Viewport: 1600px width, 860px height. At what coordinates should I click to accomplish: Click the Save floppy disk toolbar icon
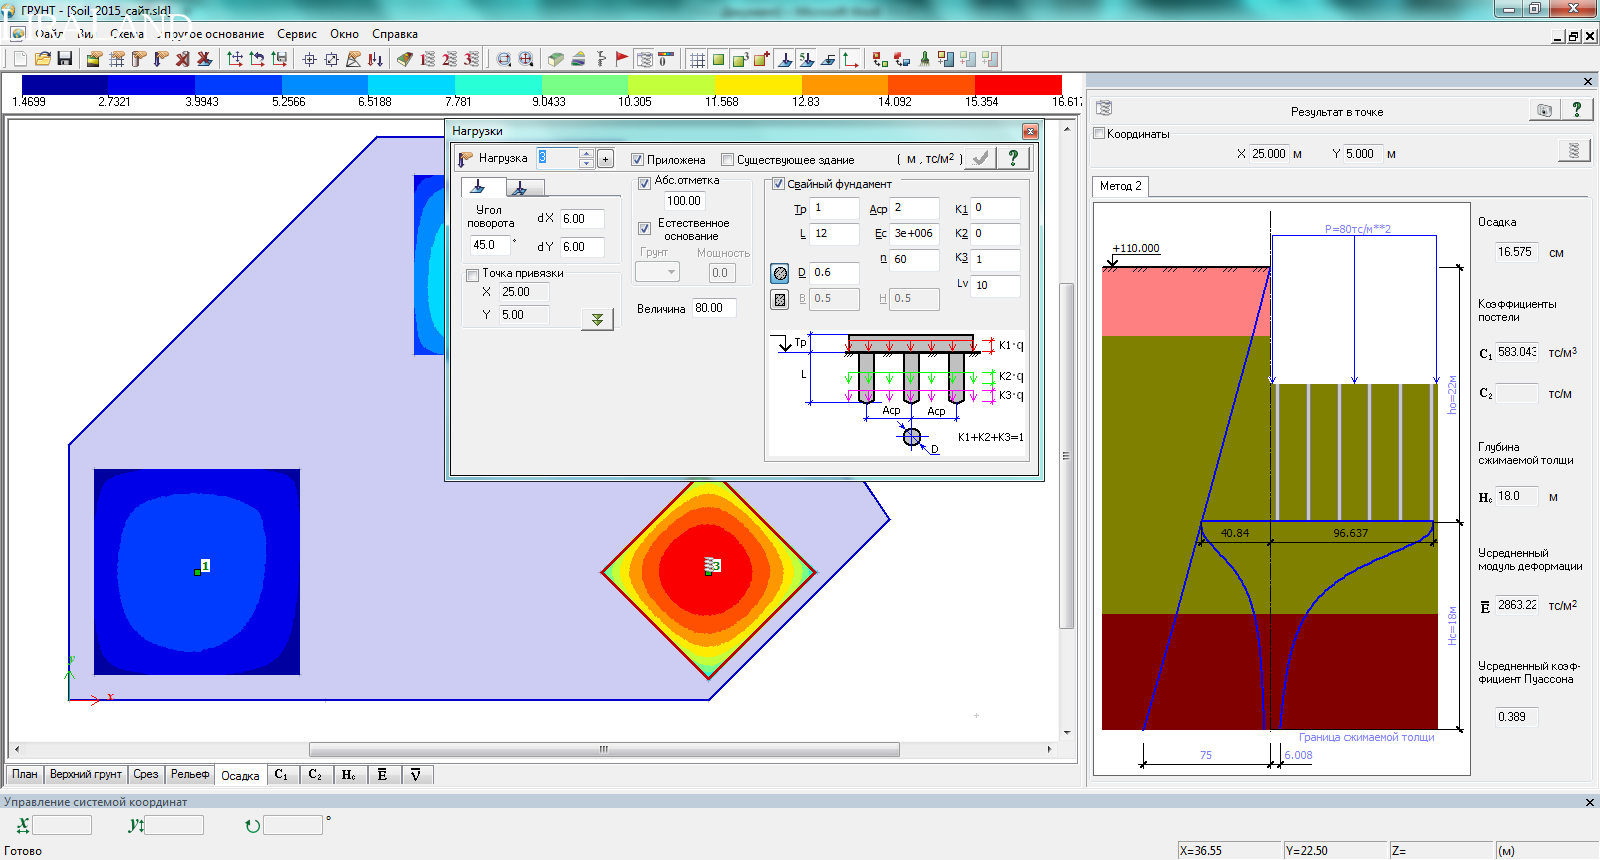click(x=65, y=59)
